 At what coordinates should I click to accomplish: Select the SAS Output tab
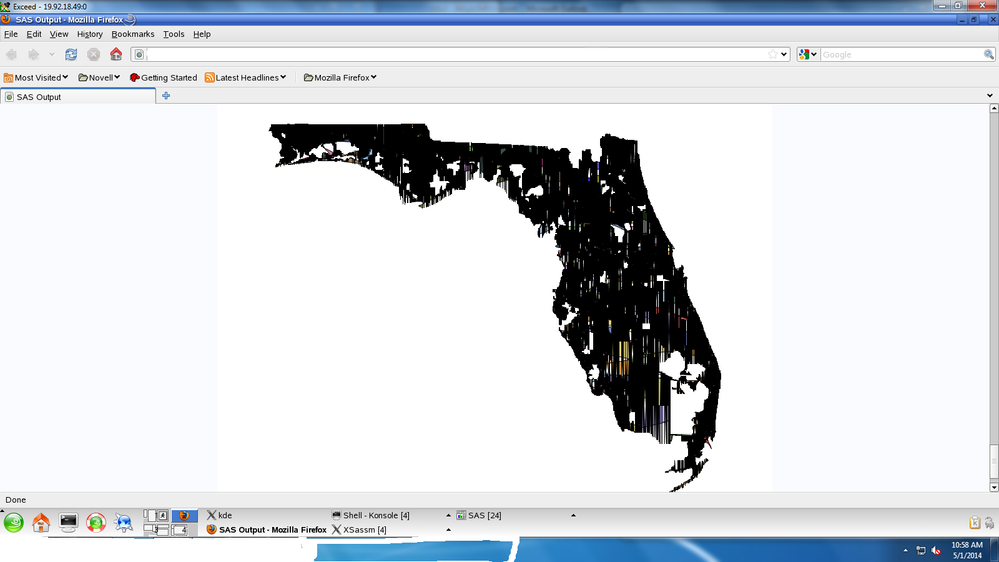pos(78,96)
